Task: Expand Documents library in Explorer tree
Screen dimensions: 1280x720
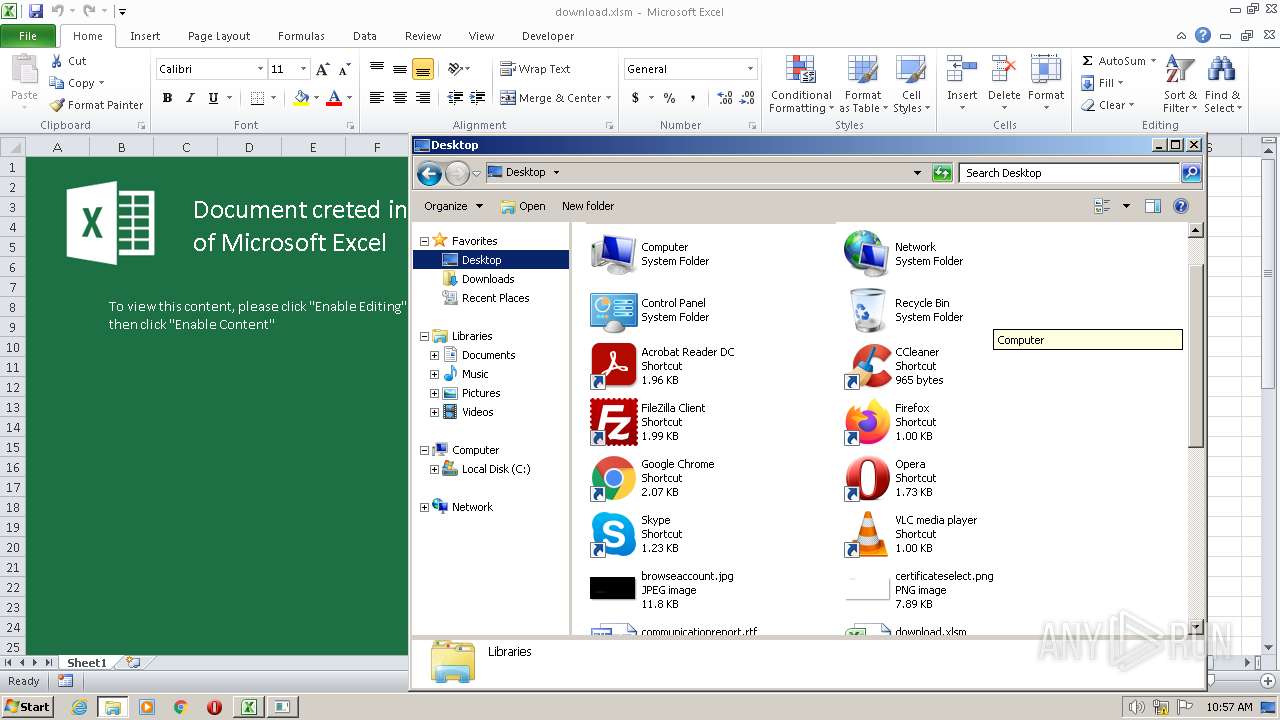Action: tap(434, 355)
